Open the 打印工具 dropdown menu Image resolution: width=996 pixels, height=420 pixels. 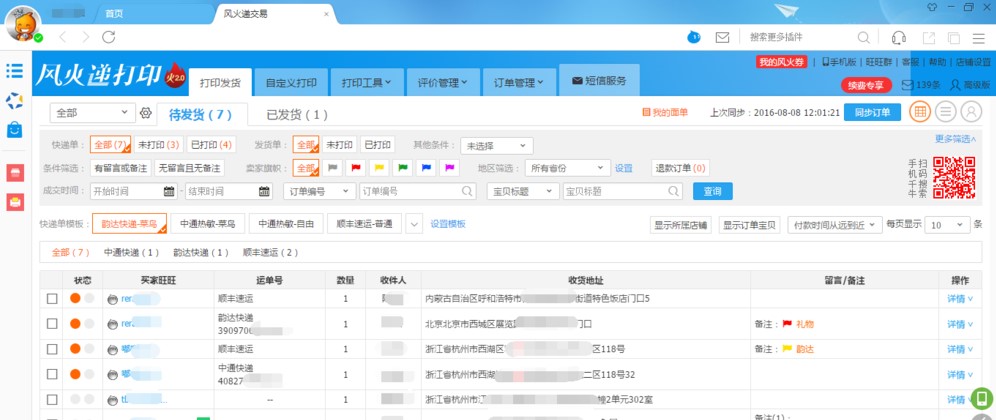(x=366, y=82)
